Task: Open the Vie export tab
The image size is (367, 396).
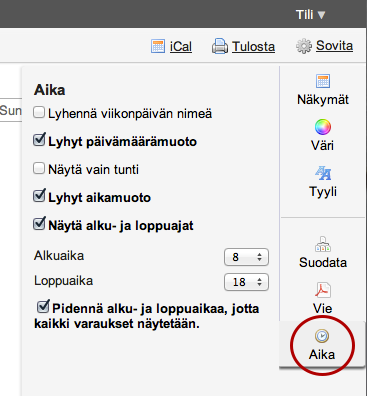Action: coord(322,308)
